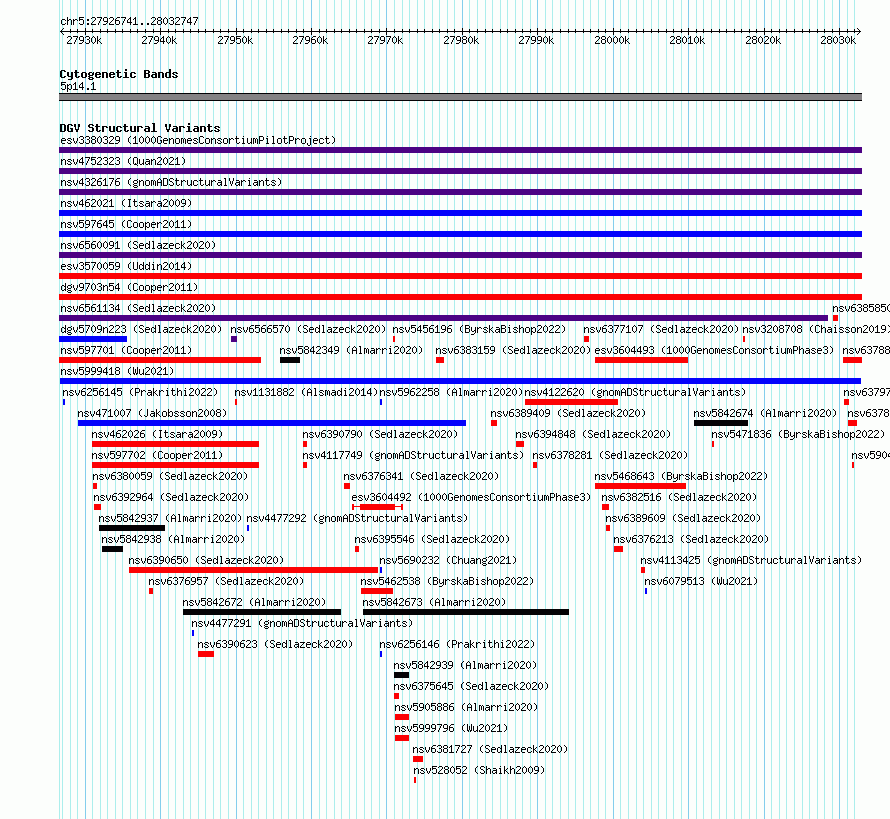
Task: Open nsv6560091 (Sedlazeck2020) label
Action: pos(138,245)
